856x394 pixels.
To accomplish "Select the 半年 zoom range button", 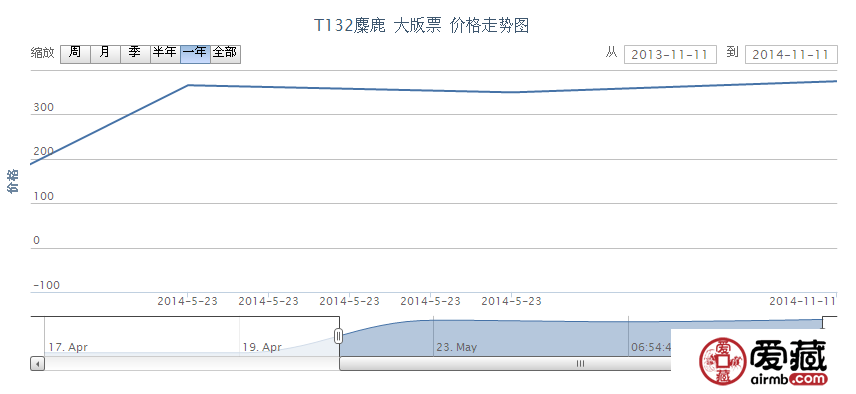I will tap(165, 54).
